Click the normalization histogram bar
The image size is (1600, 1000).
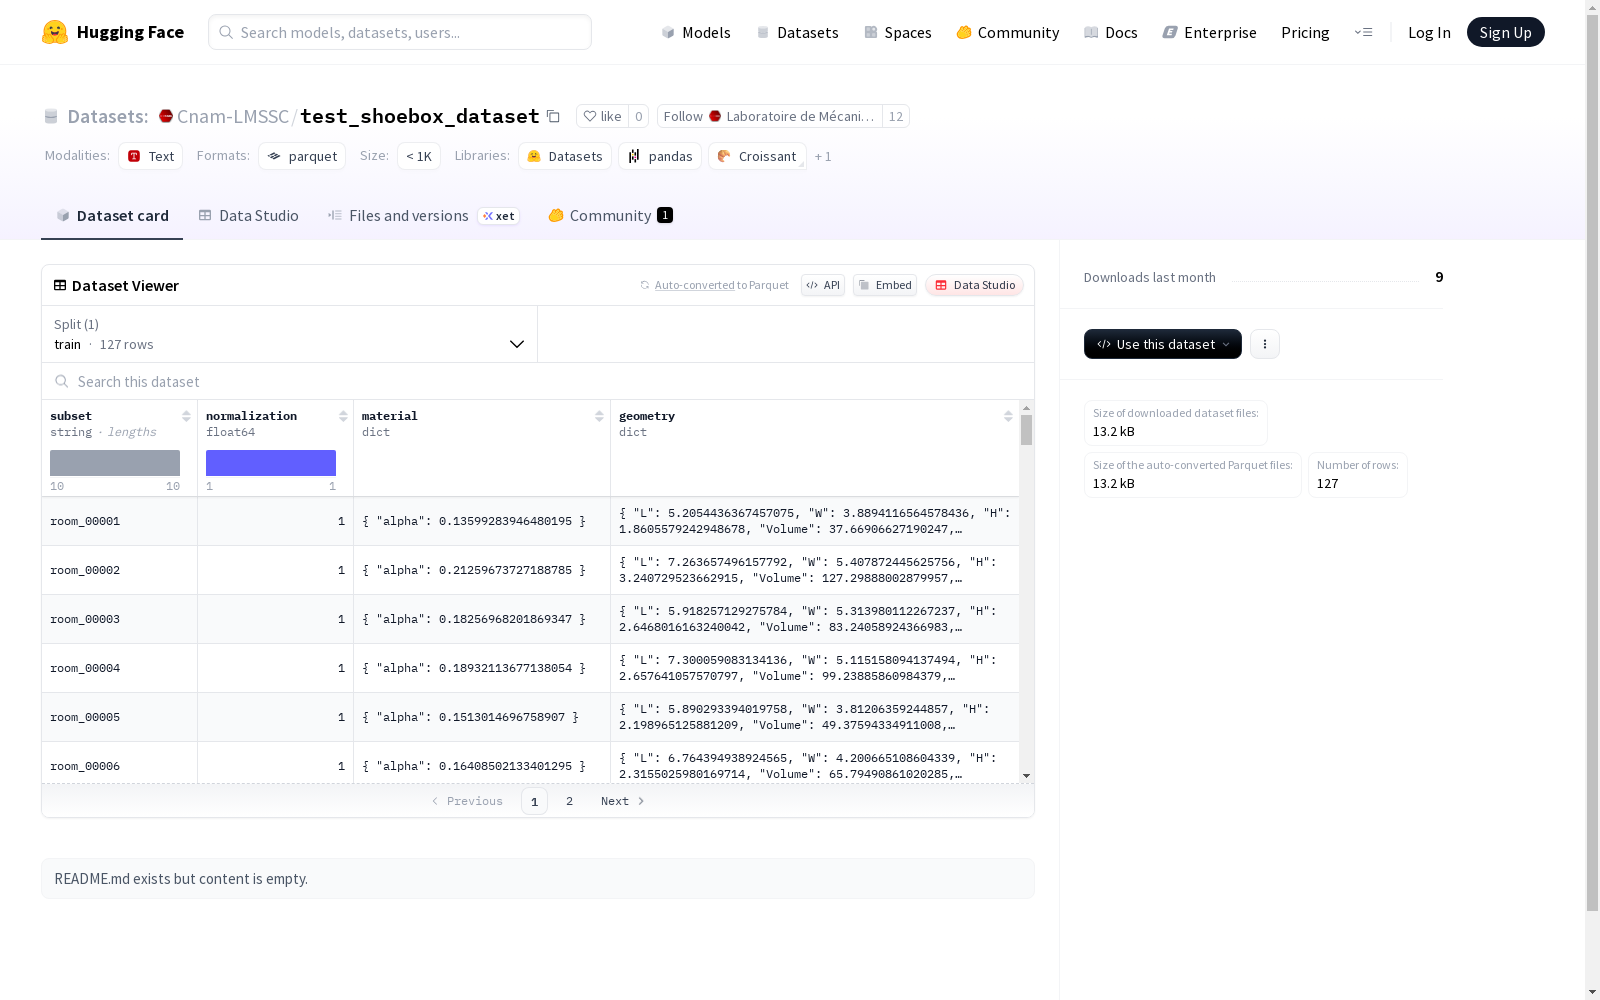tap(271, 463)
